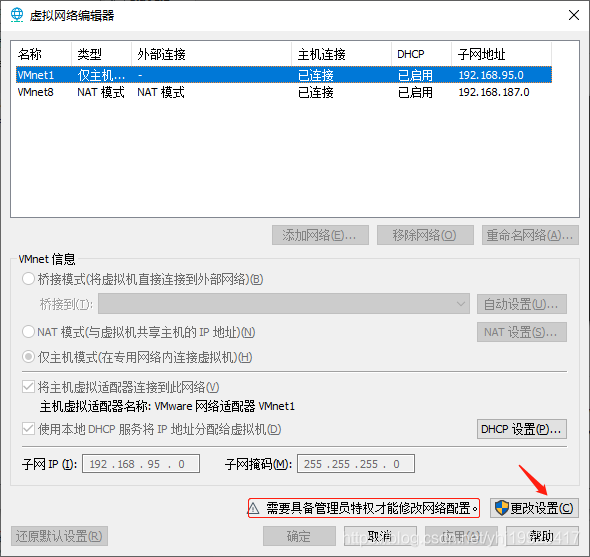Click the 子网掩码 input field
The width and height of the screenshot is (590, 557).
(356, 464)
